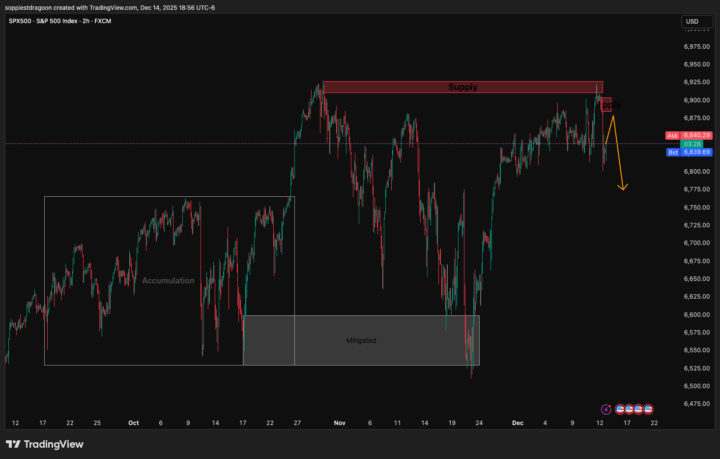
Task: Select the Accumulation box label
Action: pos(168,280)
